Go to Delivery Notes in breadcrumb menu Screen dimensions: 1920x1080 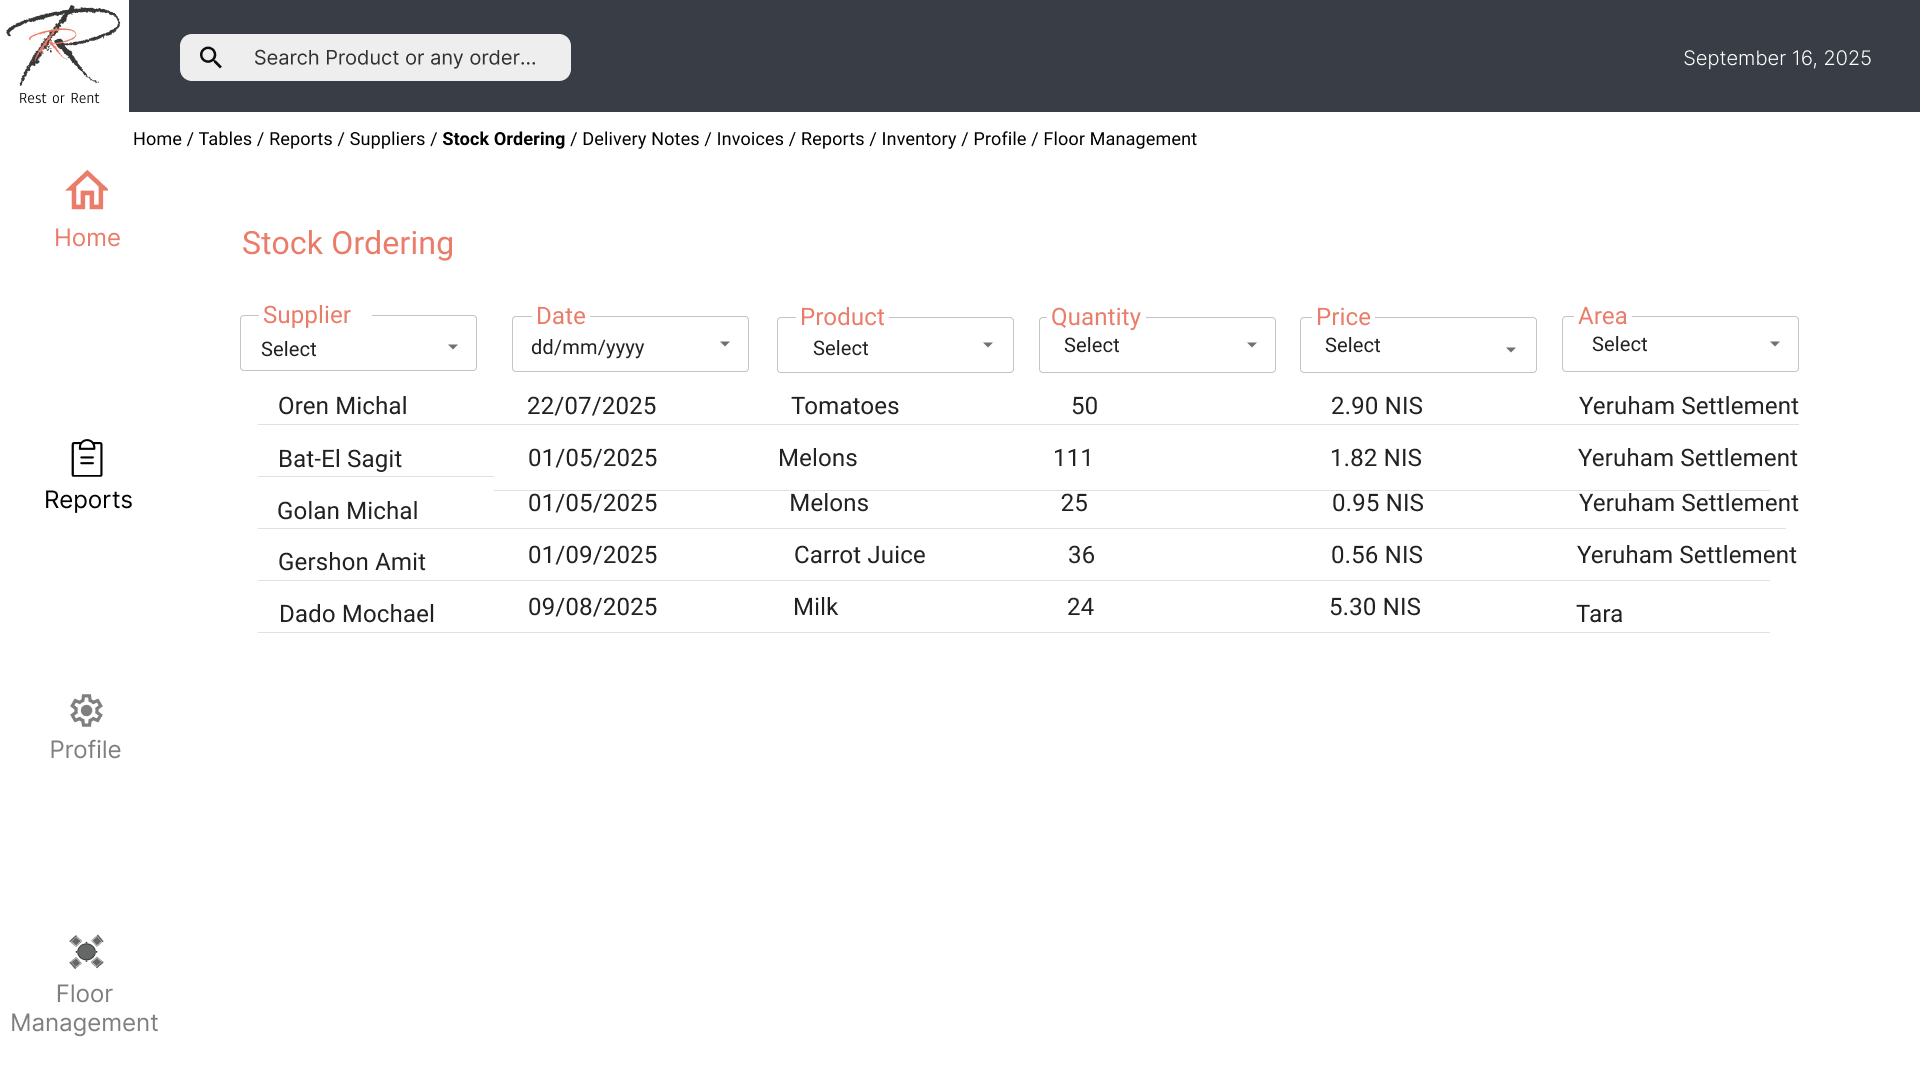(640, 139)
